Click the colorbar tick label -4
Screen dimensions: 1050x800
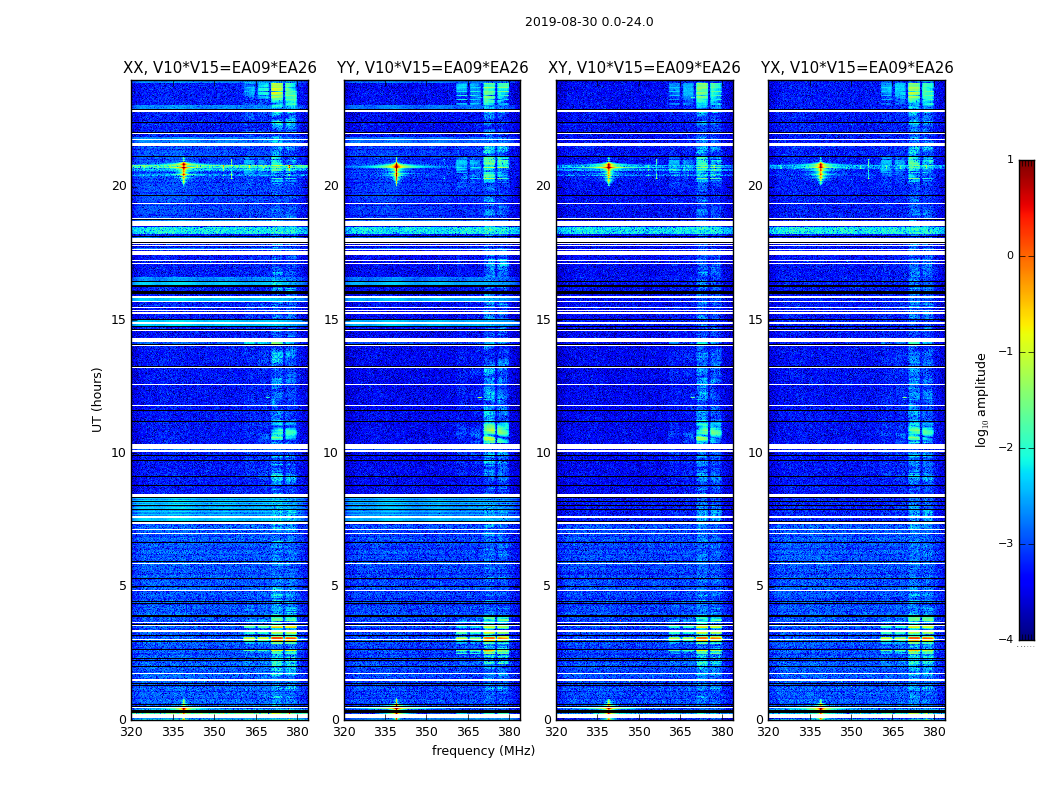[x=1007, y=640]
